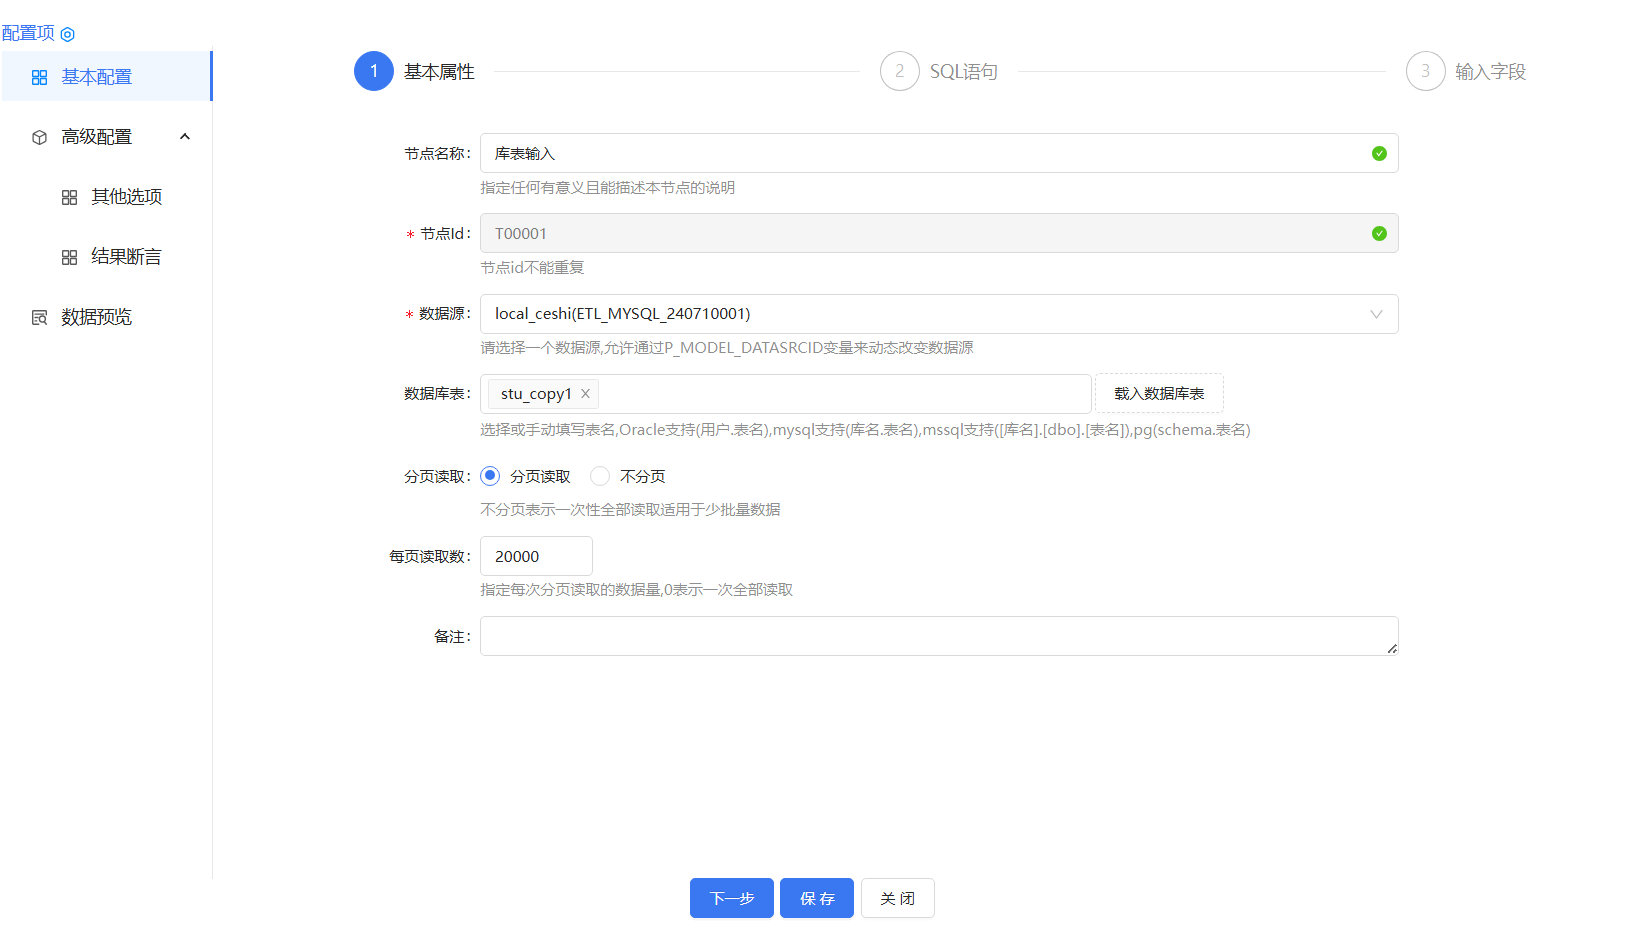This screenshot has width=1635, height=936.
Task: Collapse the 高级配置 menu group
Action: [185, 137]
